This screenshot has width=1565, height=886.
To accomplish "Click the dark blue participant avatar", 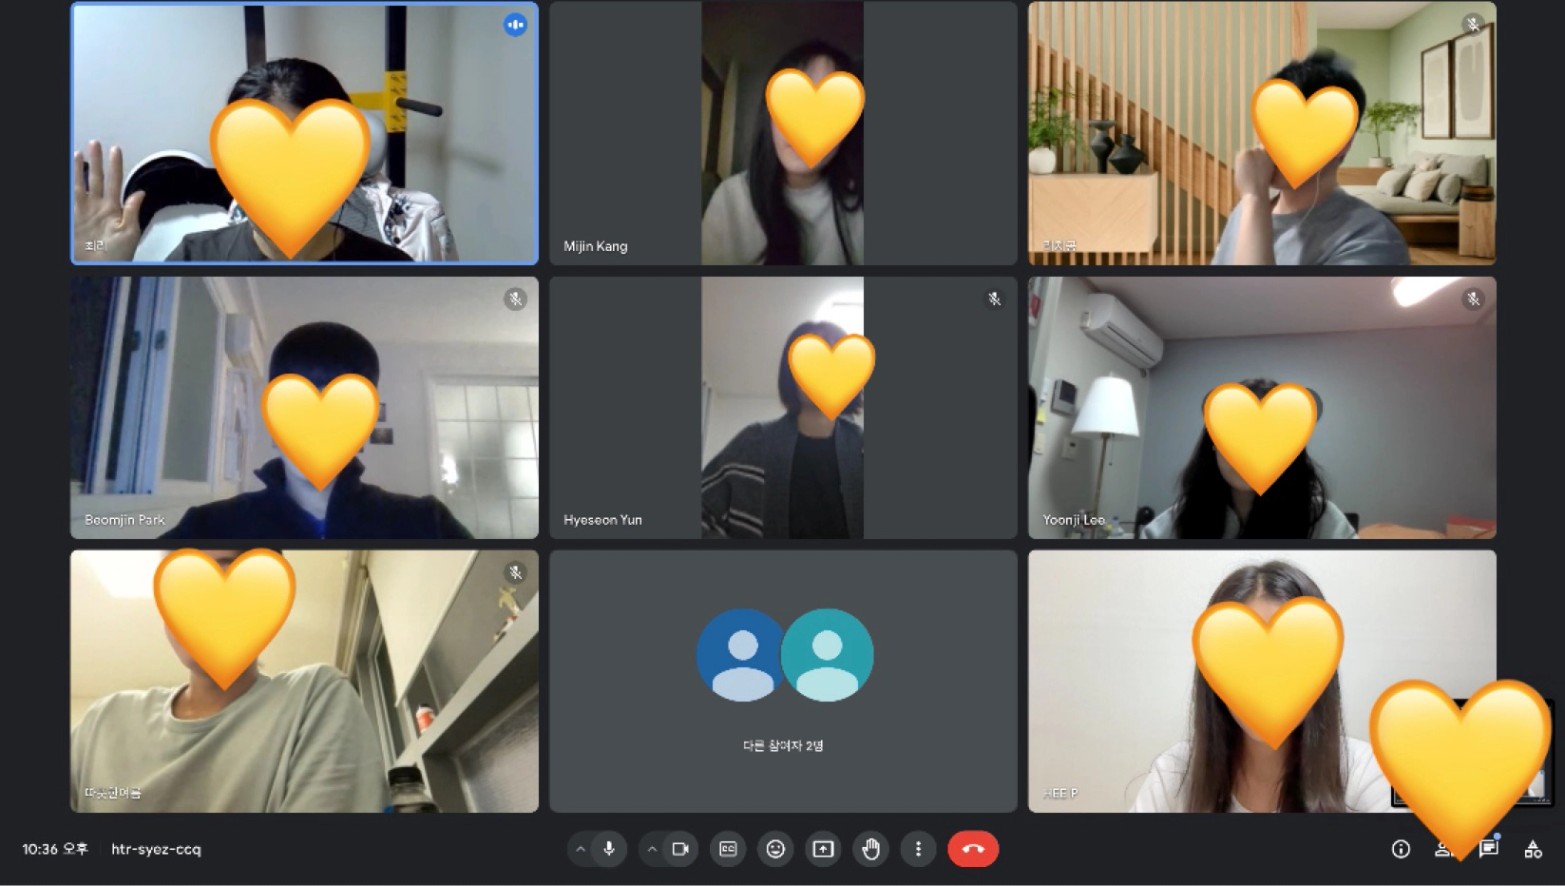I will (x=741, y=655).
